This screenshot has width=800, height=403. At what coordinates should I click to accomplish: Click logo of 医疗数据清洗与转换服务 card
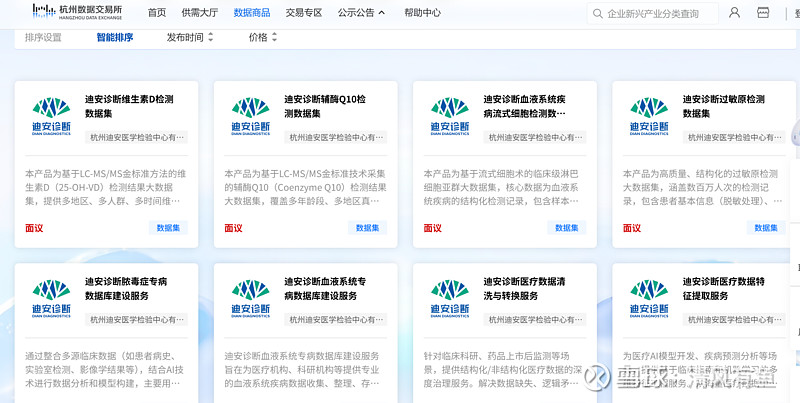tap(450, 298)
